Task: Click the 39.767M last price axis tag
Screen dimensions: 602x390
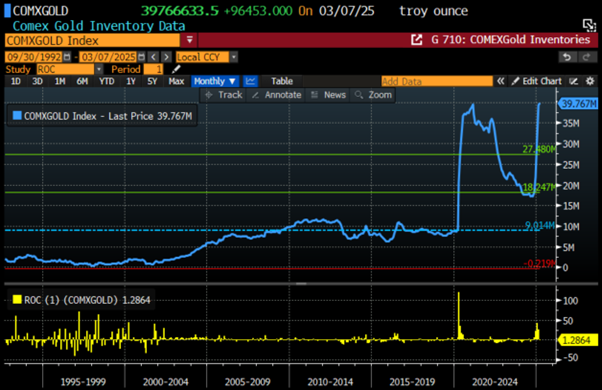Action: (x=578, y=104)
